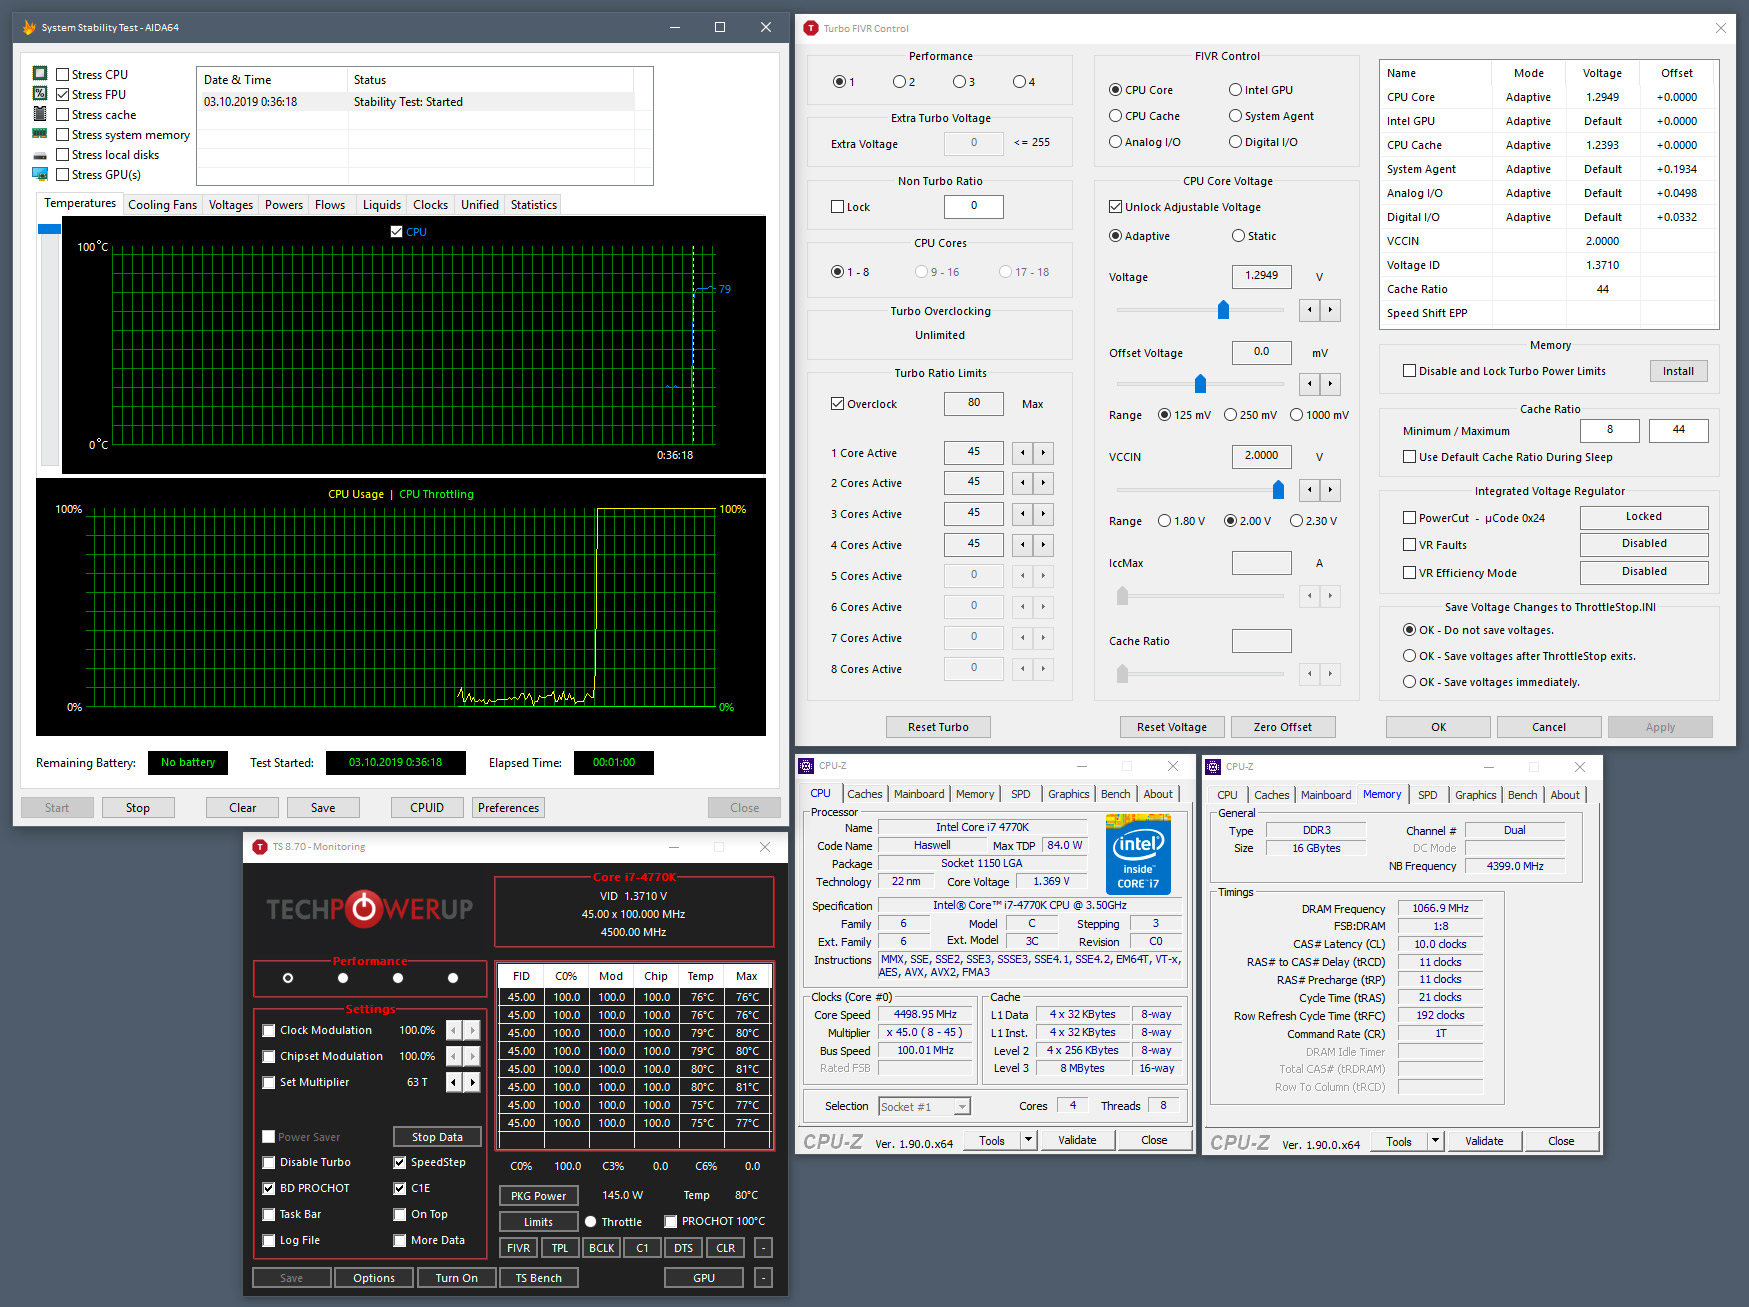Click the Intel Core i7 logo in CPU-Z
The image size is (1749, 1307).
click(x=1138, y=854)
